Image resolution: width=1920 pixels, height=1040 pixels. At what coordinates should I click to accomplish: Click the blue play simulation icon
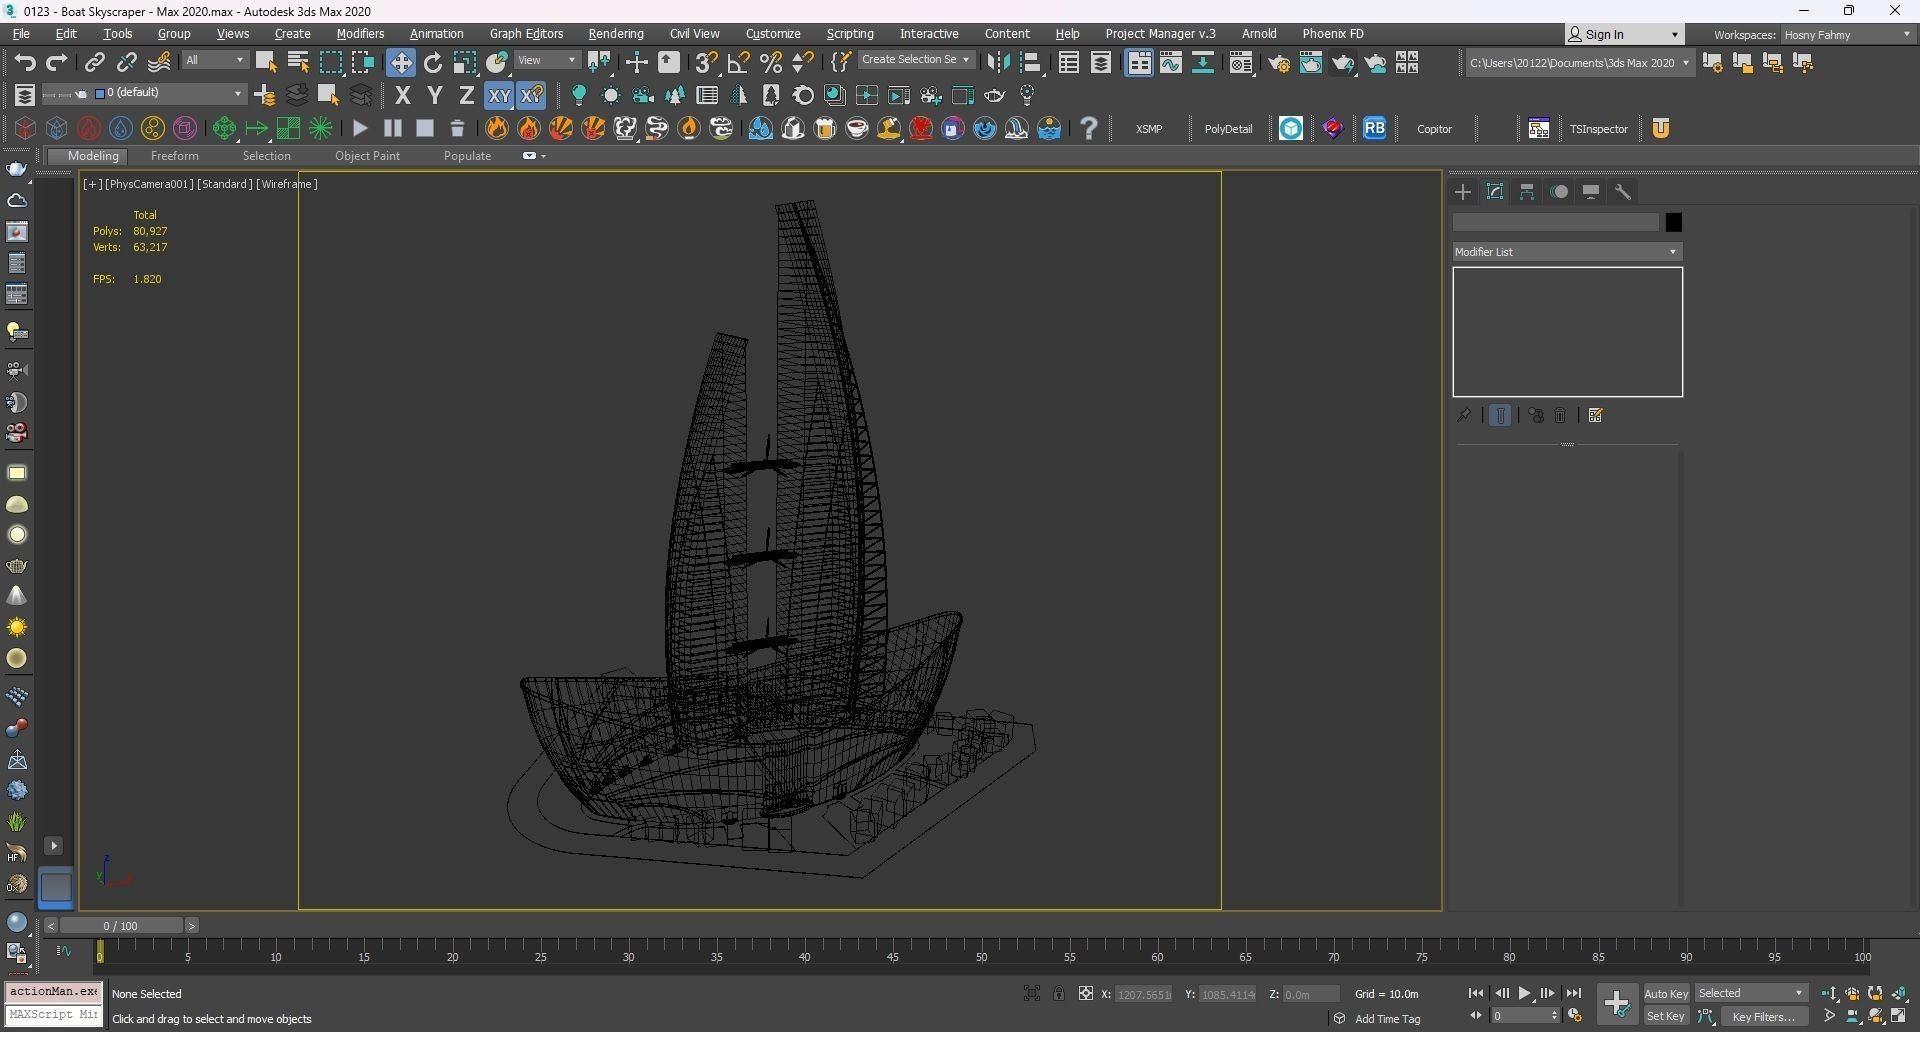[360, 128]
